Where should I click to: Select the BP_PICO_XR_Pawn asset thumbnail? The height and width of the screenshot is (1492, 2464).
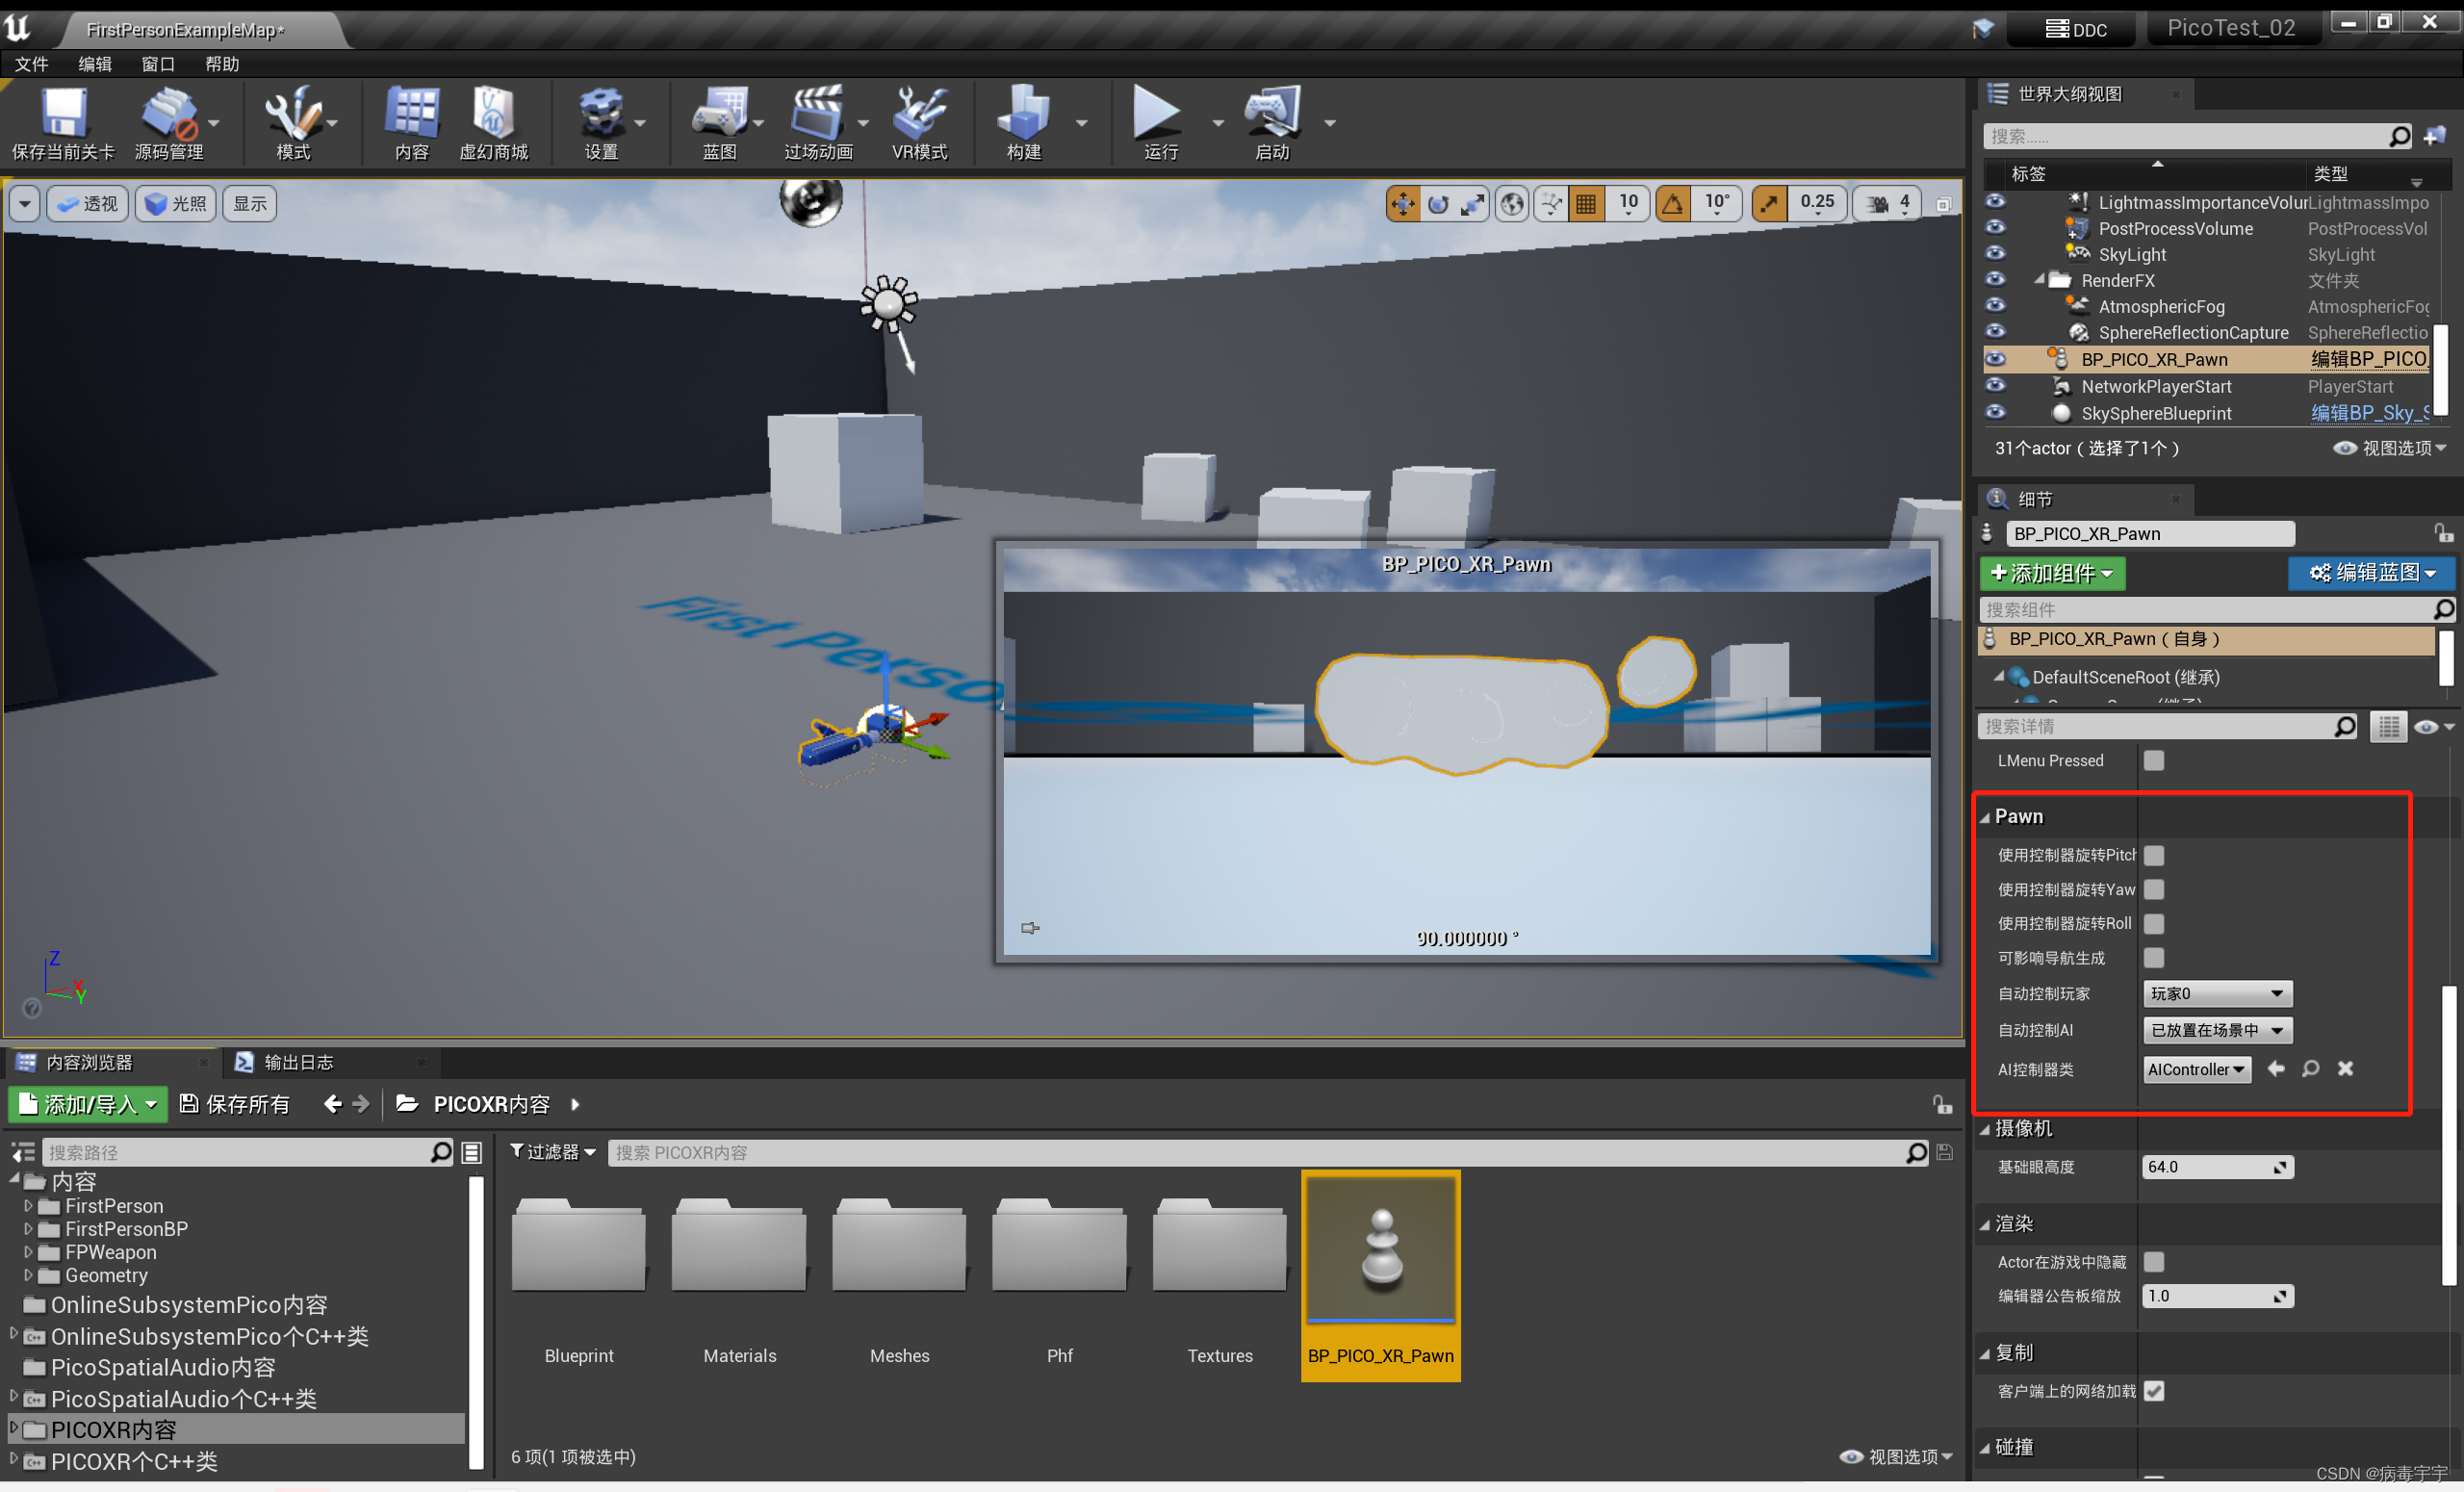click(x=1380, y=1248)
